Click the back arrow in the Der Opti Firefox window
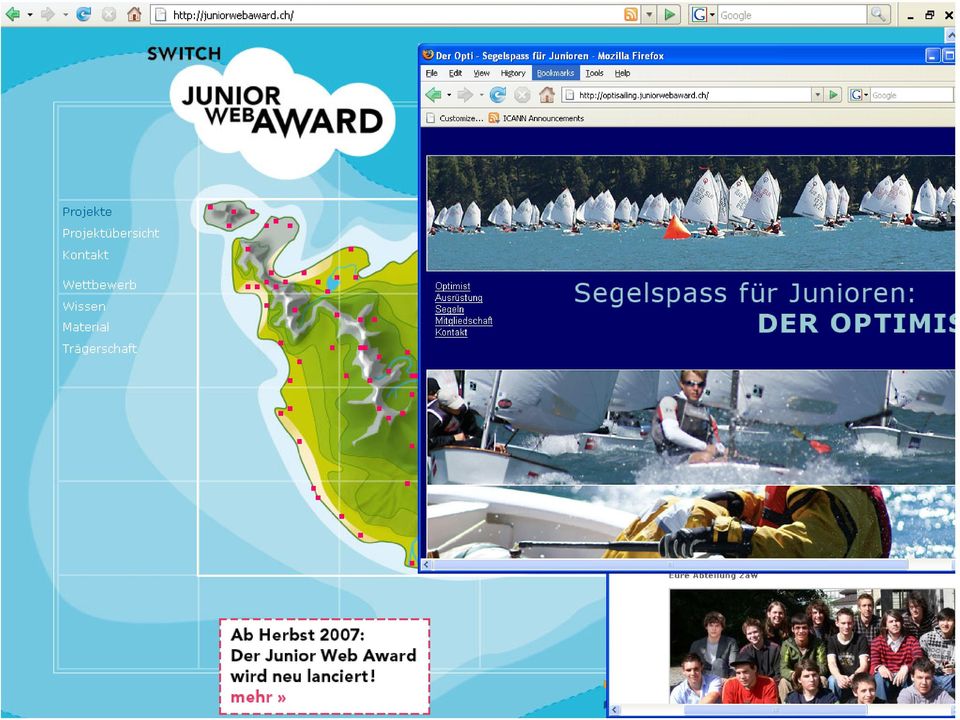The width and height of the screenshot is (960, 720). [433, 95]
